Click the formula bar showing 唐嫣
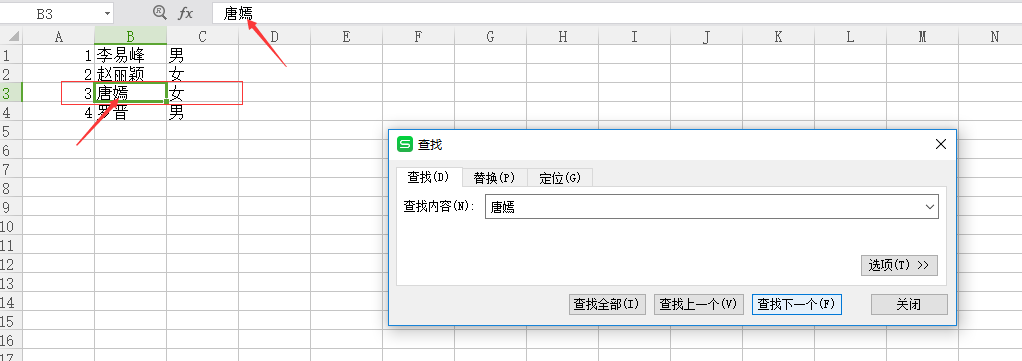The width and height of the screenshot is (1022, 361). (617, 13)
